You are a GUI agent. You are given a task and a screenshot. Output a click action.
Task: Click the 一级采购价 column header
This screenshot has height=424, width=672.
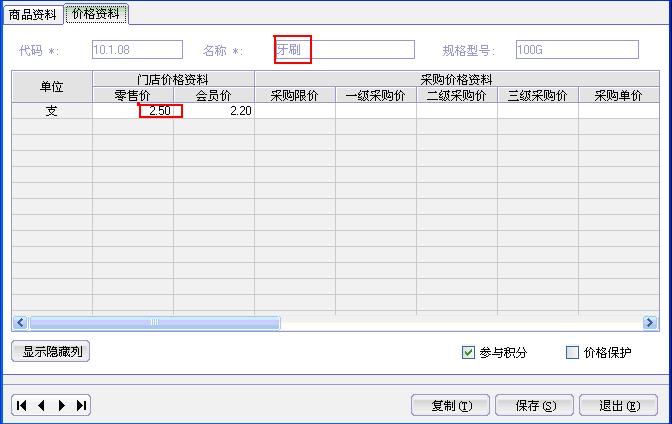coord(376,95)
